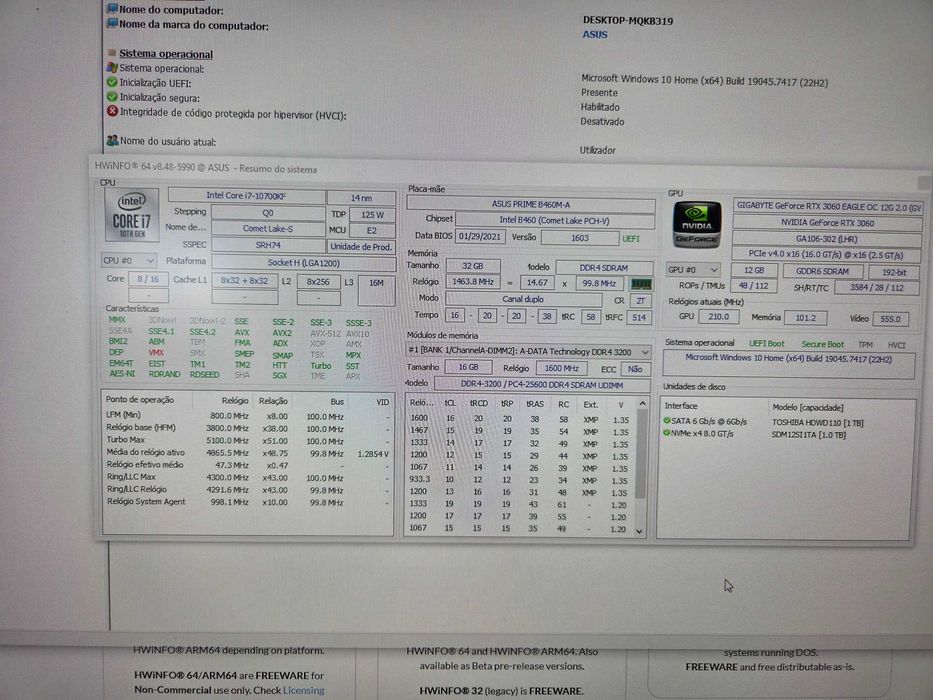933x700 pixels.
Task: Select the Turbo Max operating point row
Action: pyautogui.click(x=248, y=440)
